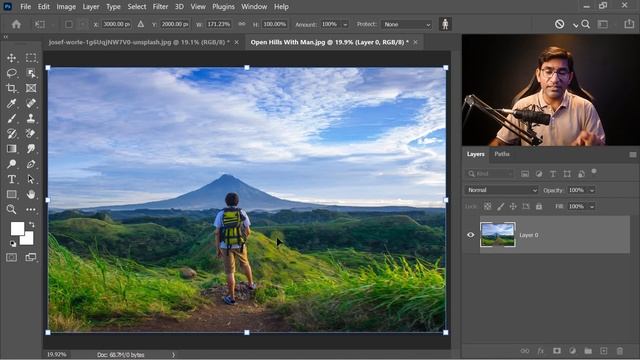Open the File menu

25,7
